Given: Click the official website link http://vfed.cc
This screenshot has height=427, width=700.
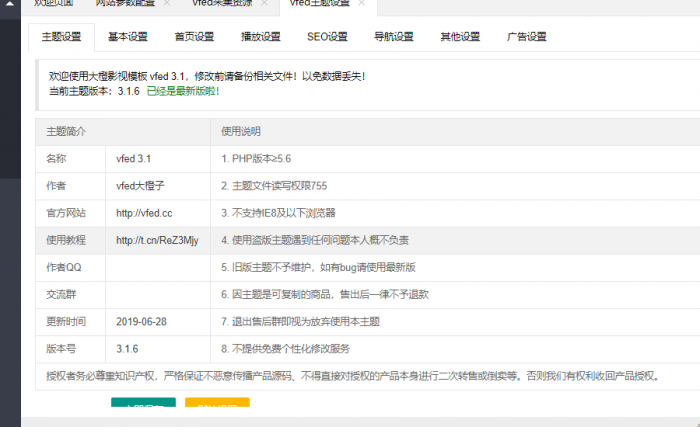Looking at the screenshot, I should [x=144, y=213].
